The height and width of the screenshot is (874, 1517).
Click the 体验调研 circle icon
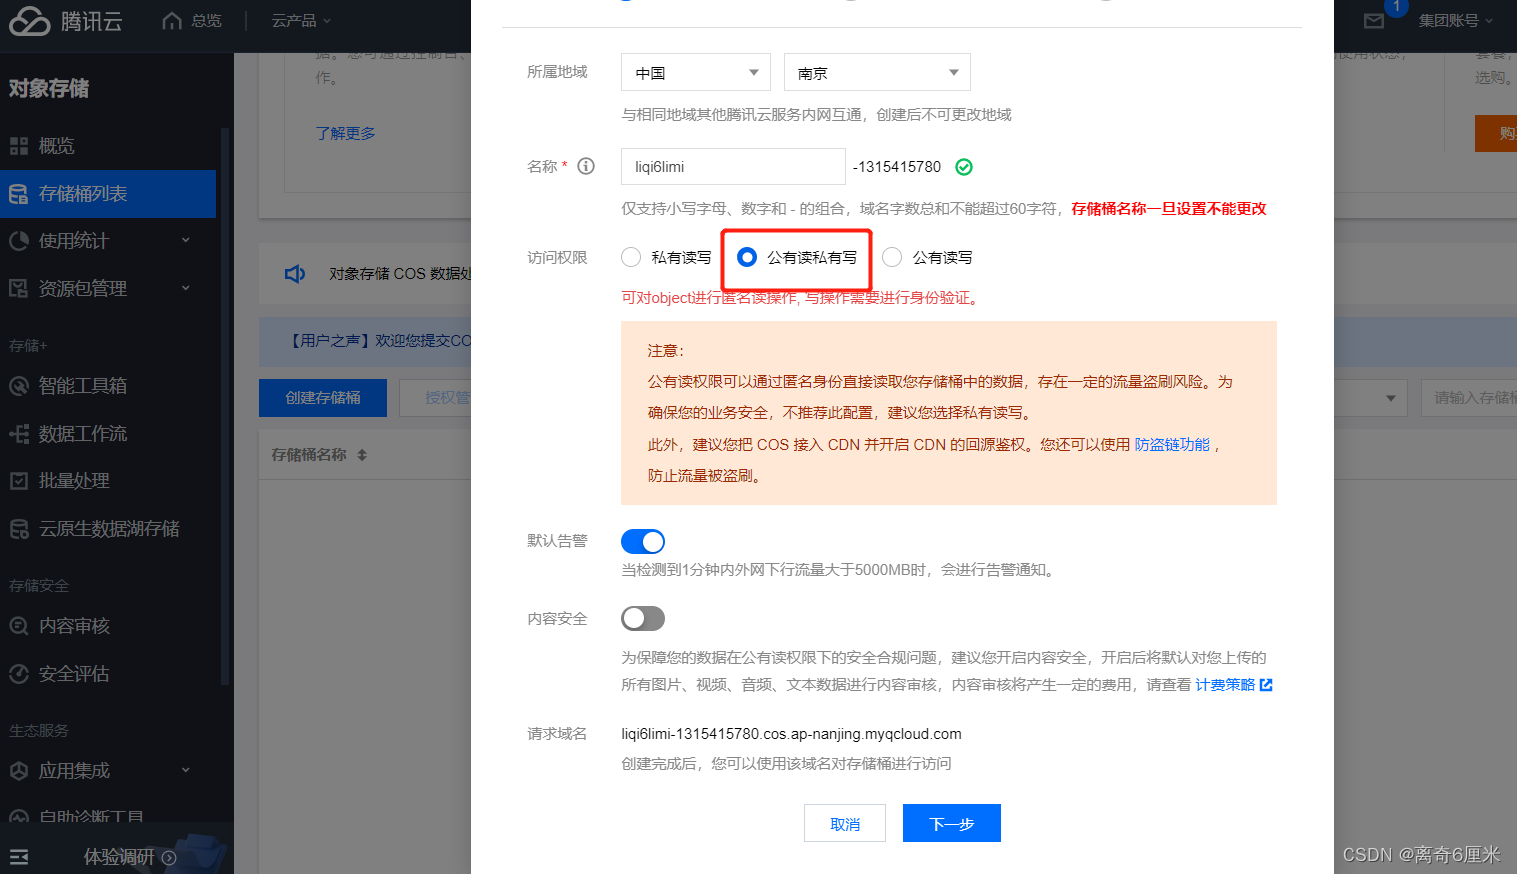click(x=169, y=857)
